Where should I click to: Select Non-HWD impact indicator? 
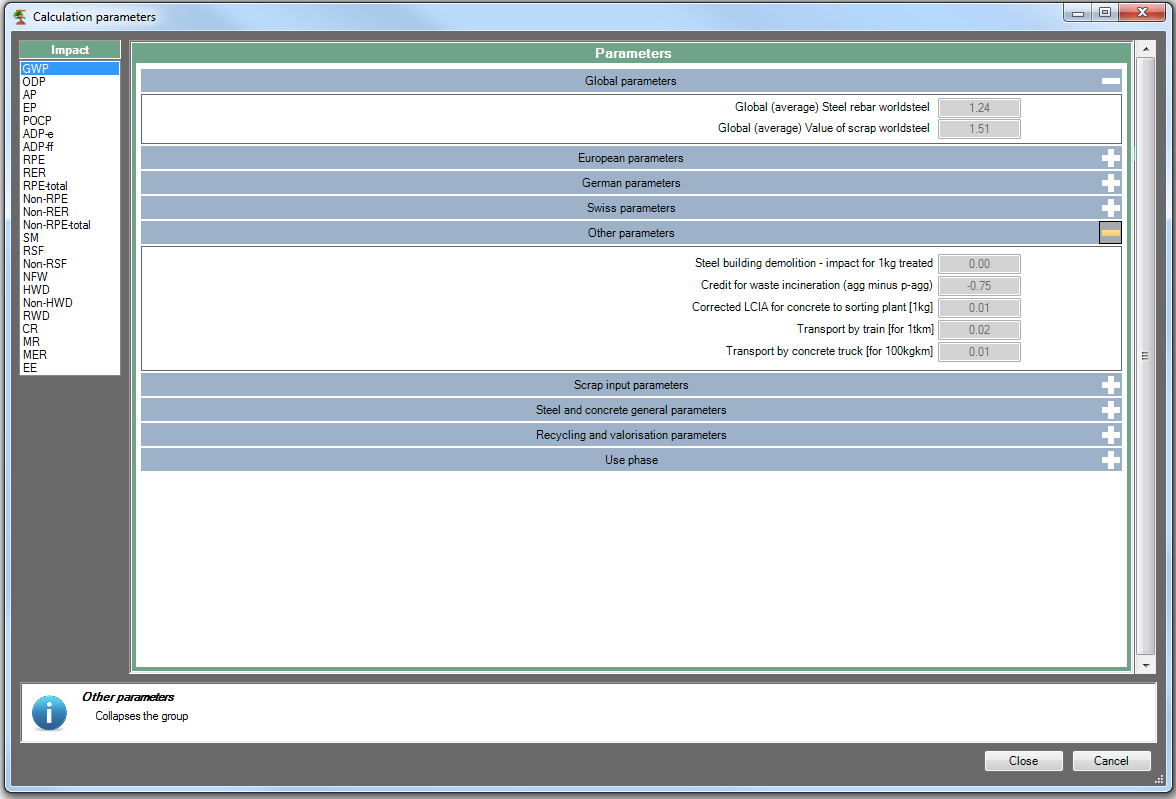pyautogui.click(x=70, y=302)
